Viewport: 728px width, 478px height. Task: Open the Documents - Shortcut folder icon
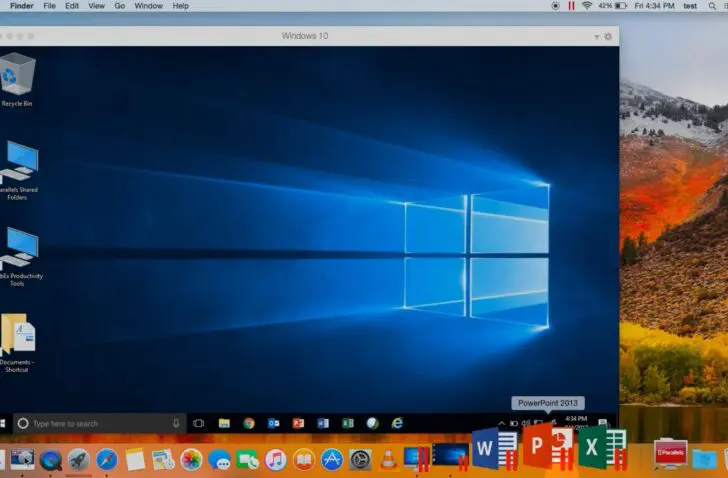click(x=18, y=343)
